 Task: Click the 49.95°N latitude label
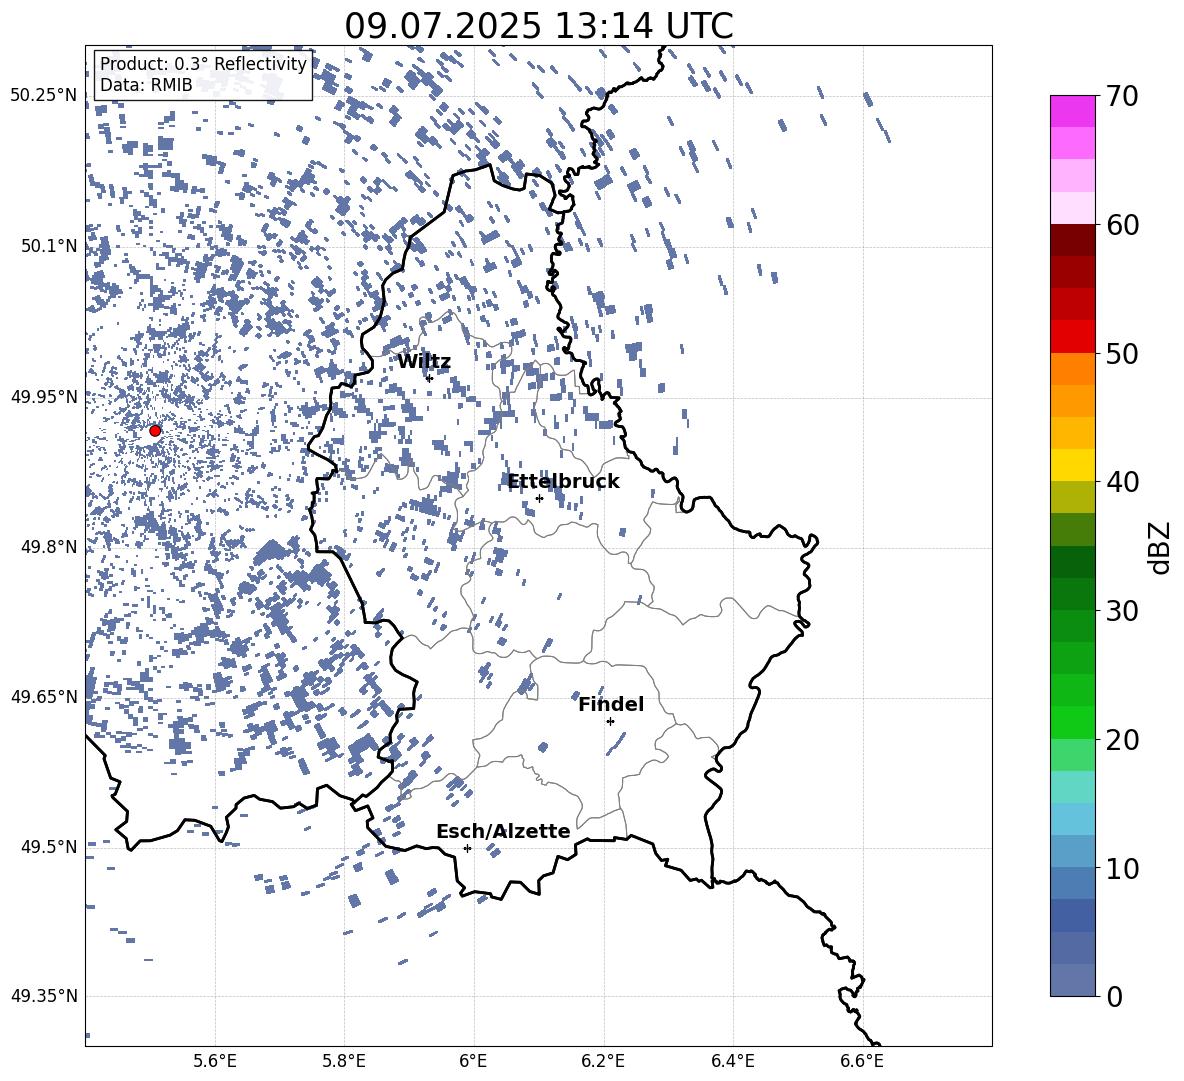pyautogui.click(x=44, y=396)
